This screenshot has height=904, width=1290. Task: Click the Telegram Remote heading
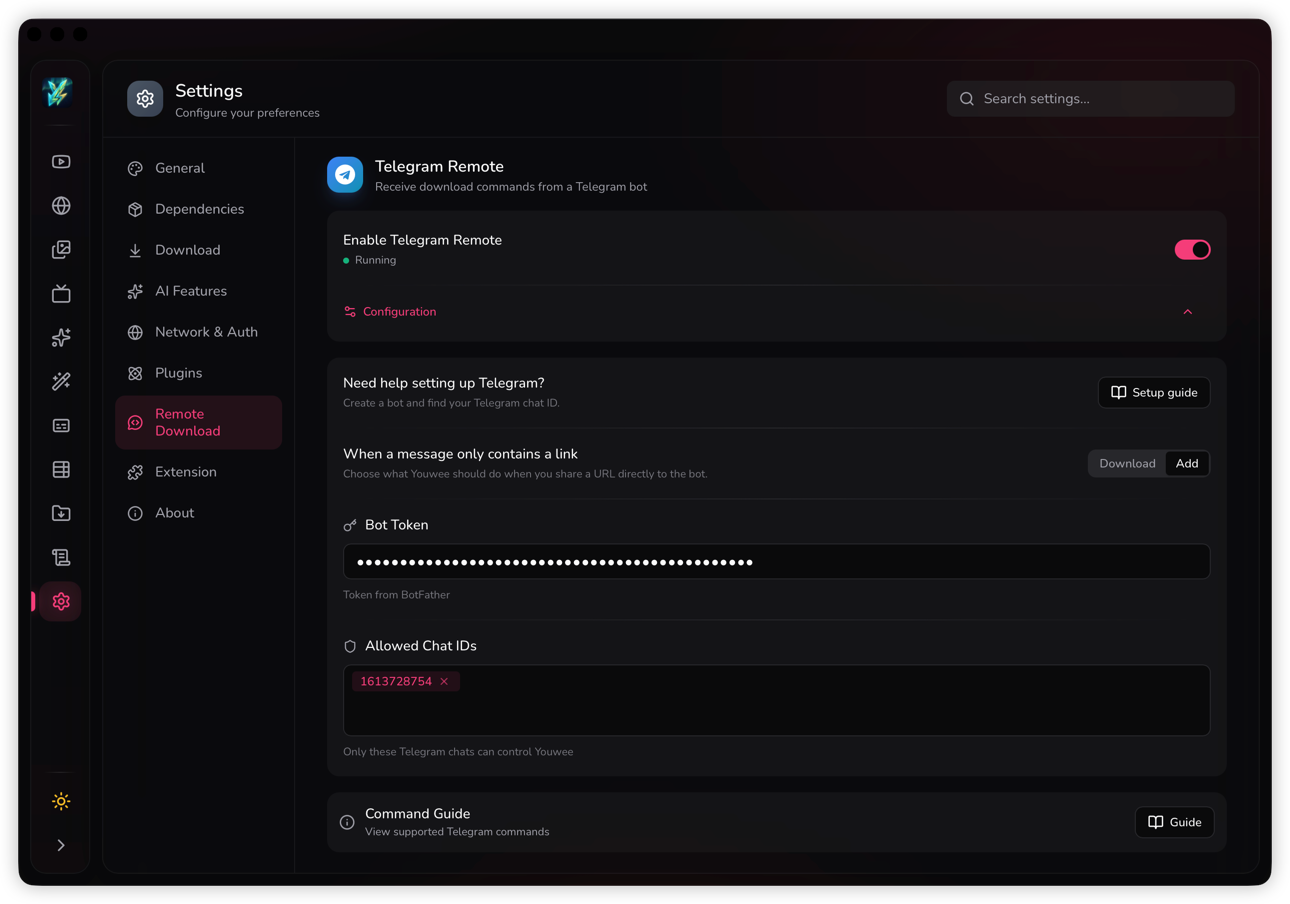pos(439,166)
